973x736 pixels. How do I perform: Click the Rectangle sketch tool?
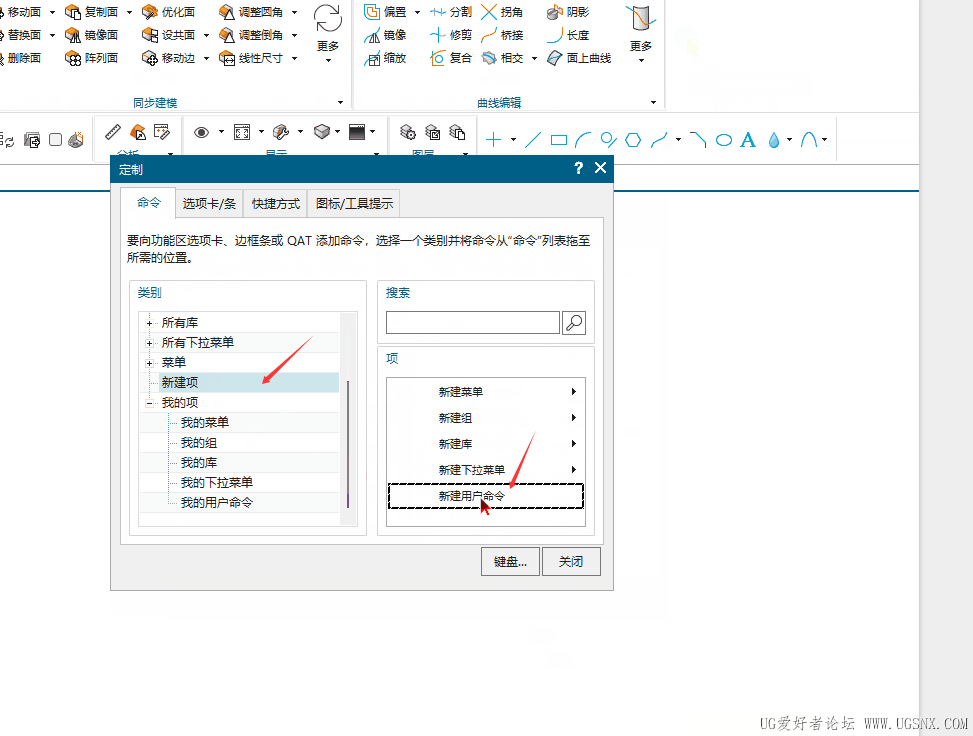pos(559,140)
